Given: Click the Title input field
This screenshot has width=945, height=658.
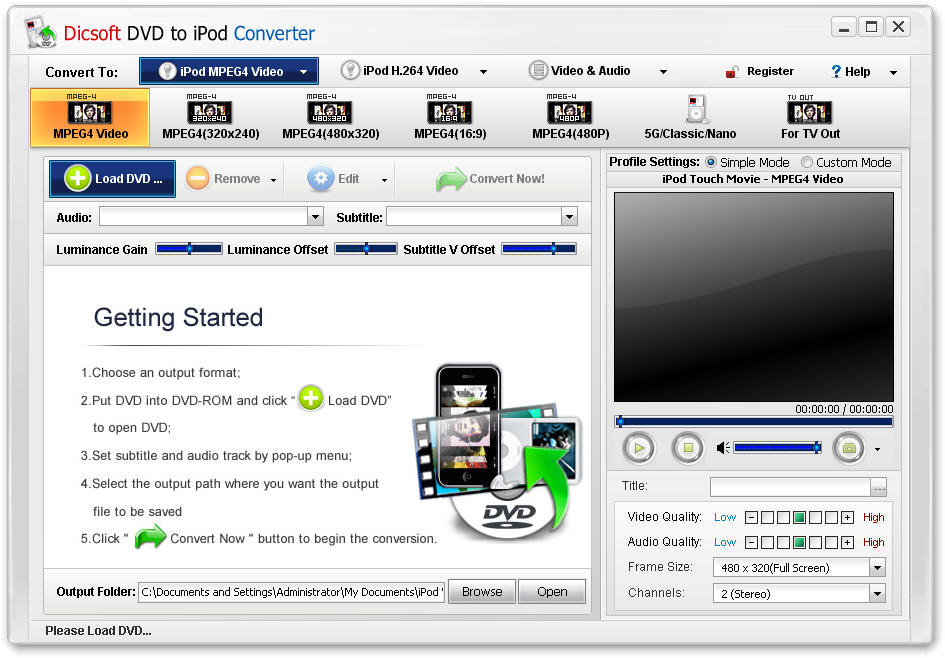Looking at the screenshot, I should pos(791,487).
